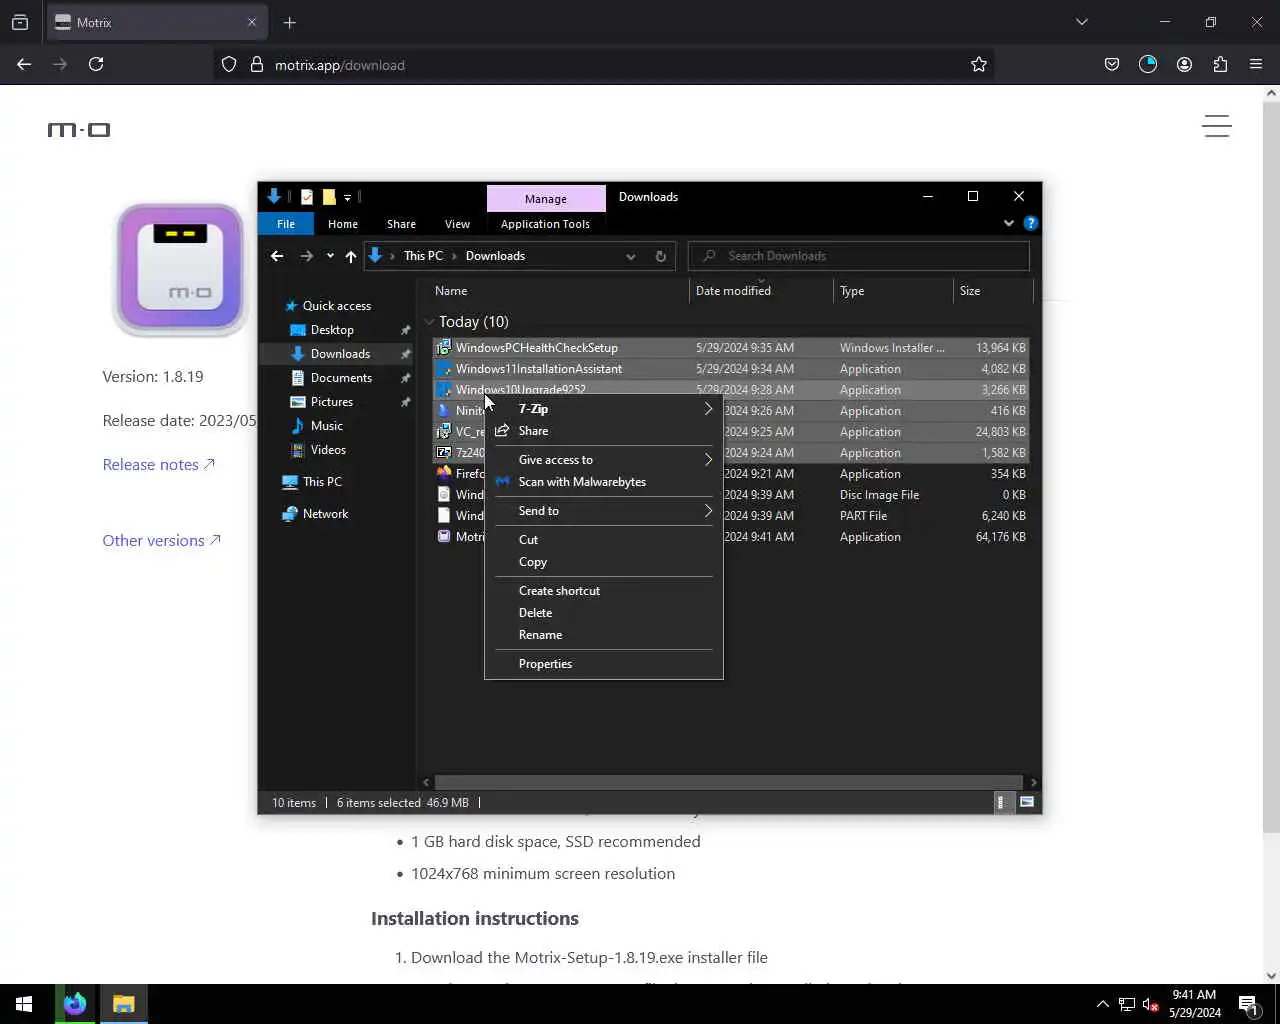
Task: Select Create shortcut option
Action: coord(604,590)
